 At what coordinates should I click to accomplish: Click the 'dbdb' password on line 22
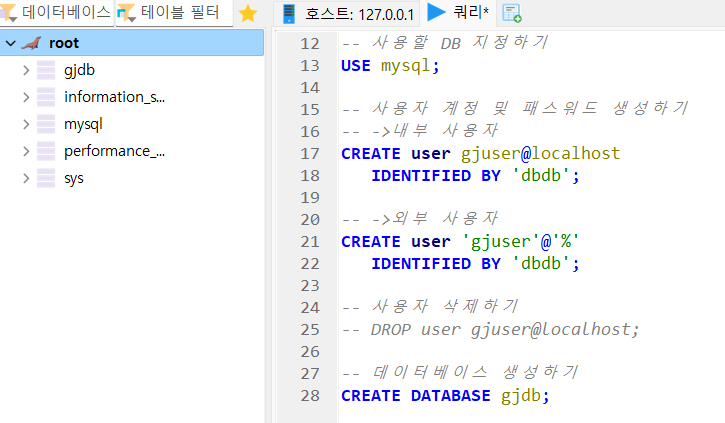click(x=541, y=264)
